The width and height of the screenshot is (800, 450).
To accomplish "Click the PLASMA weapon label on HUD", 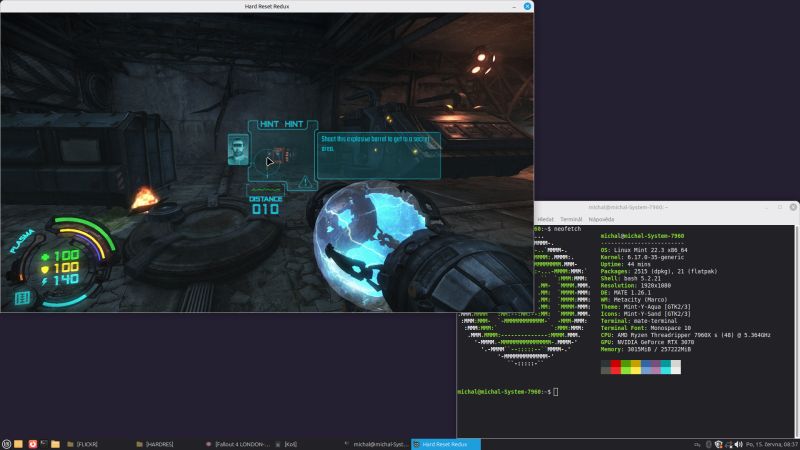I will click(21, 241).
